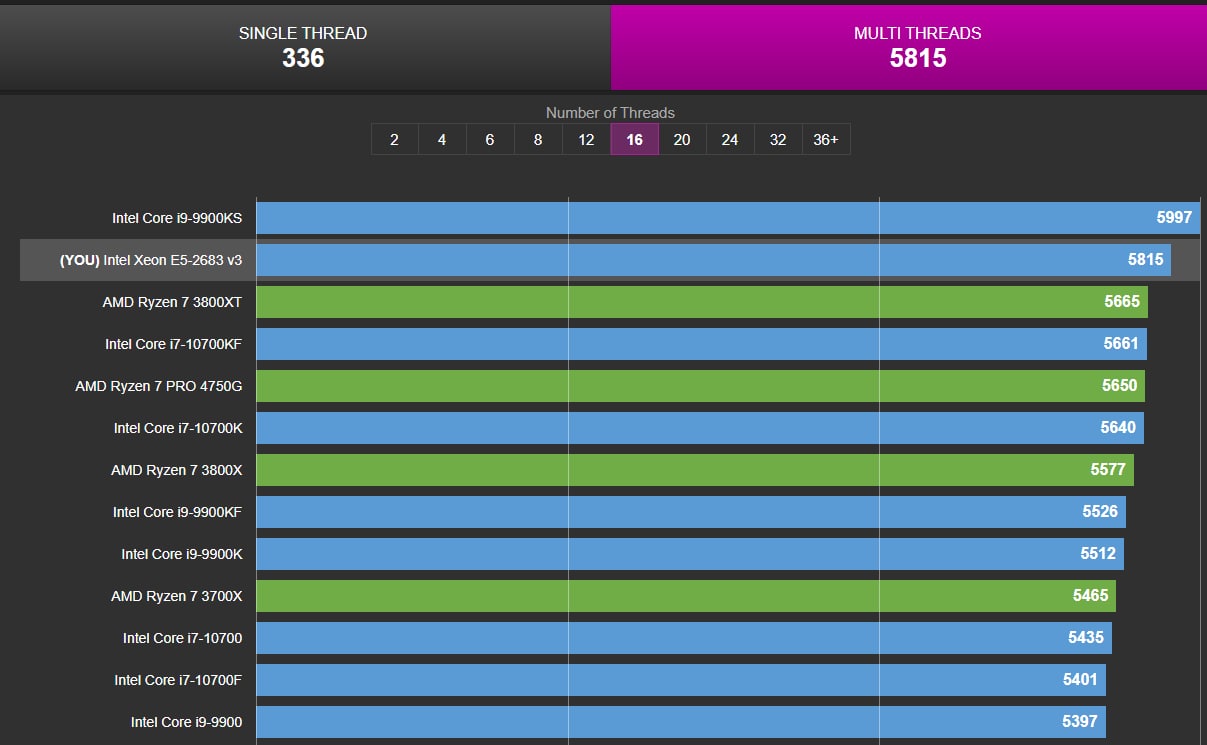Click the 5397 score value
Screen dimensions: 1207x745
(1080, 721)
